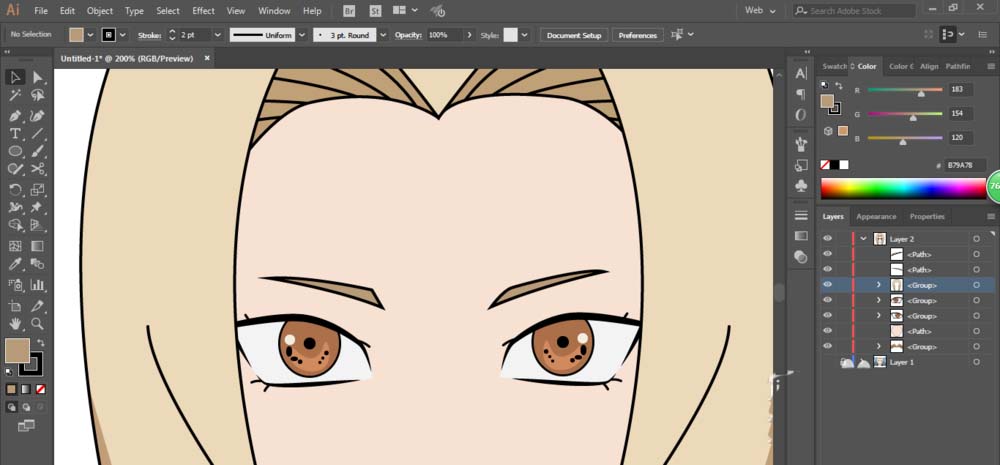Open the Brushes panel icon
This screenshot has width=1000, height=465.
[801, 144]
